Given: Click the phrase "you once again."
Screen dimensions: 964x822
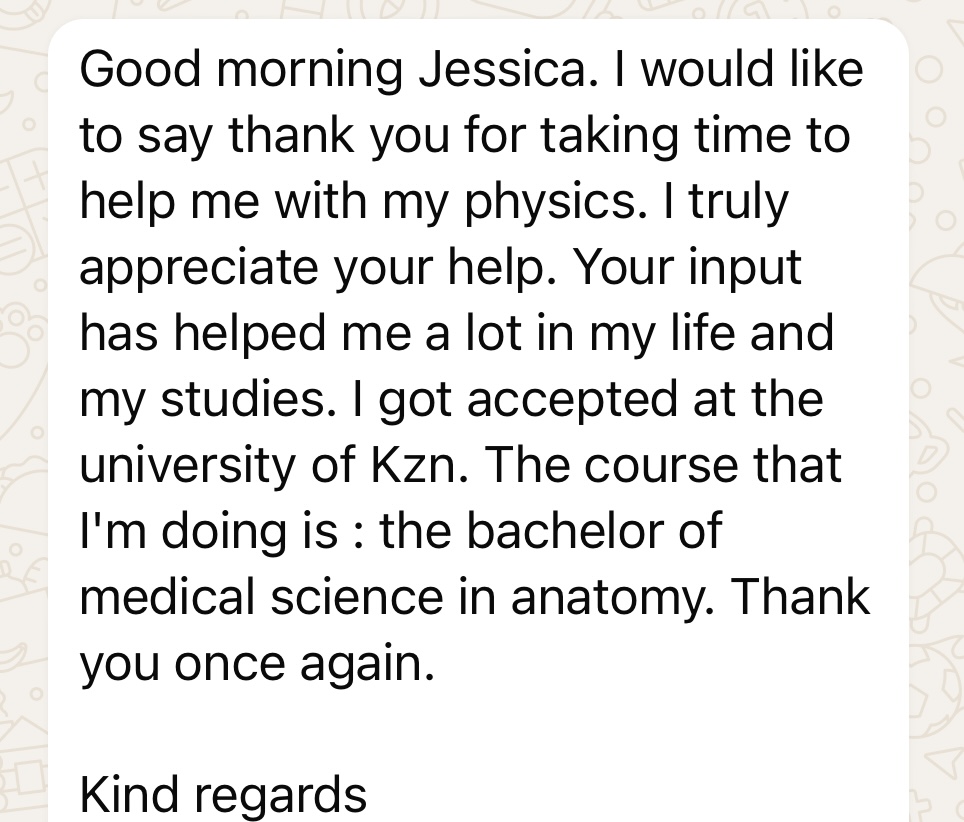Looking at the screenshot, I should point(257,663).
